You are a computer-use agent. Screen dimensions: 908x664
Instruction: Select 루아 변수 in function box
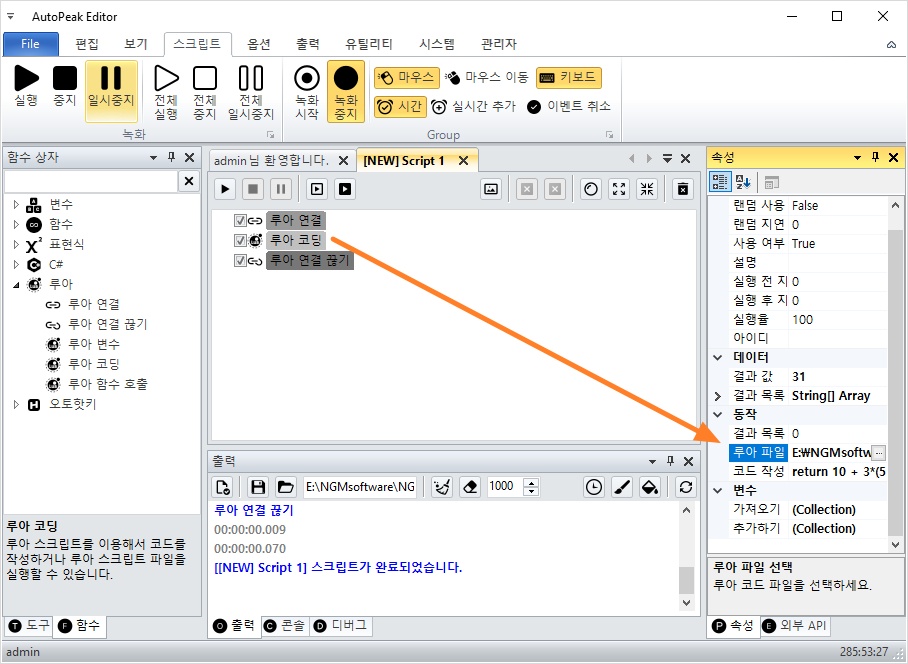94,344
